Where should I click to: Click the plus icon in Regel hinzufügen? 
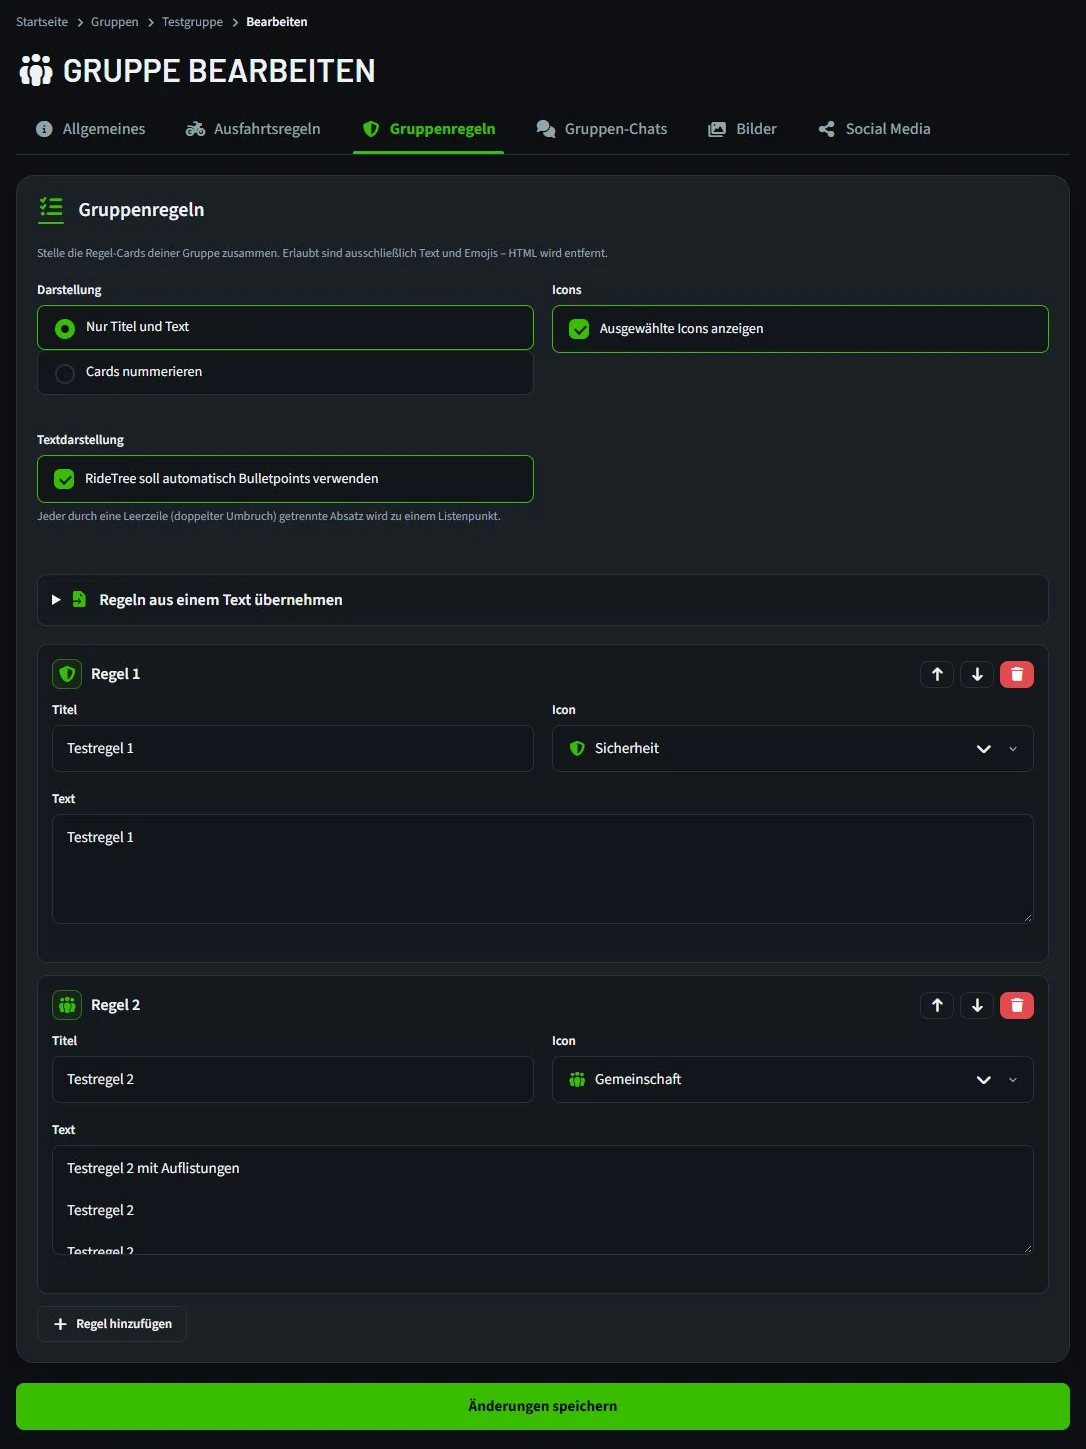[60, 1324]
